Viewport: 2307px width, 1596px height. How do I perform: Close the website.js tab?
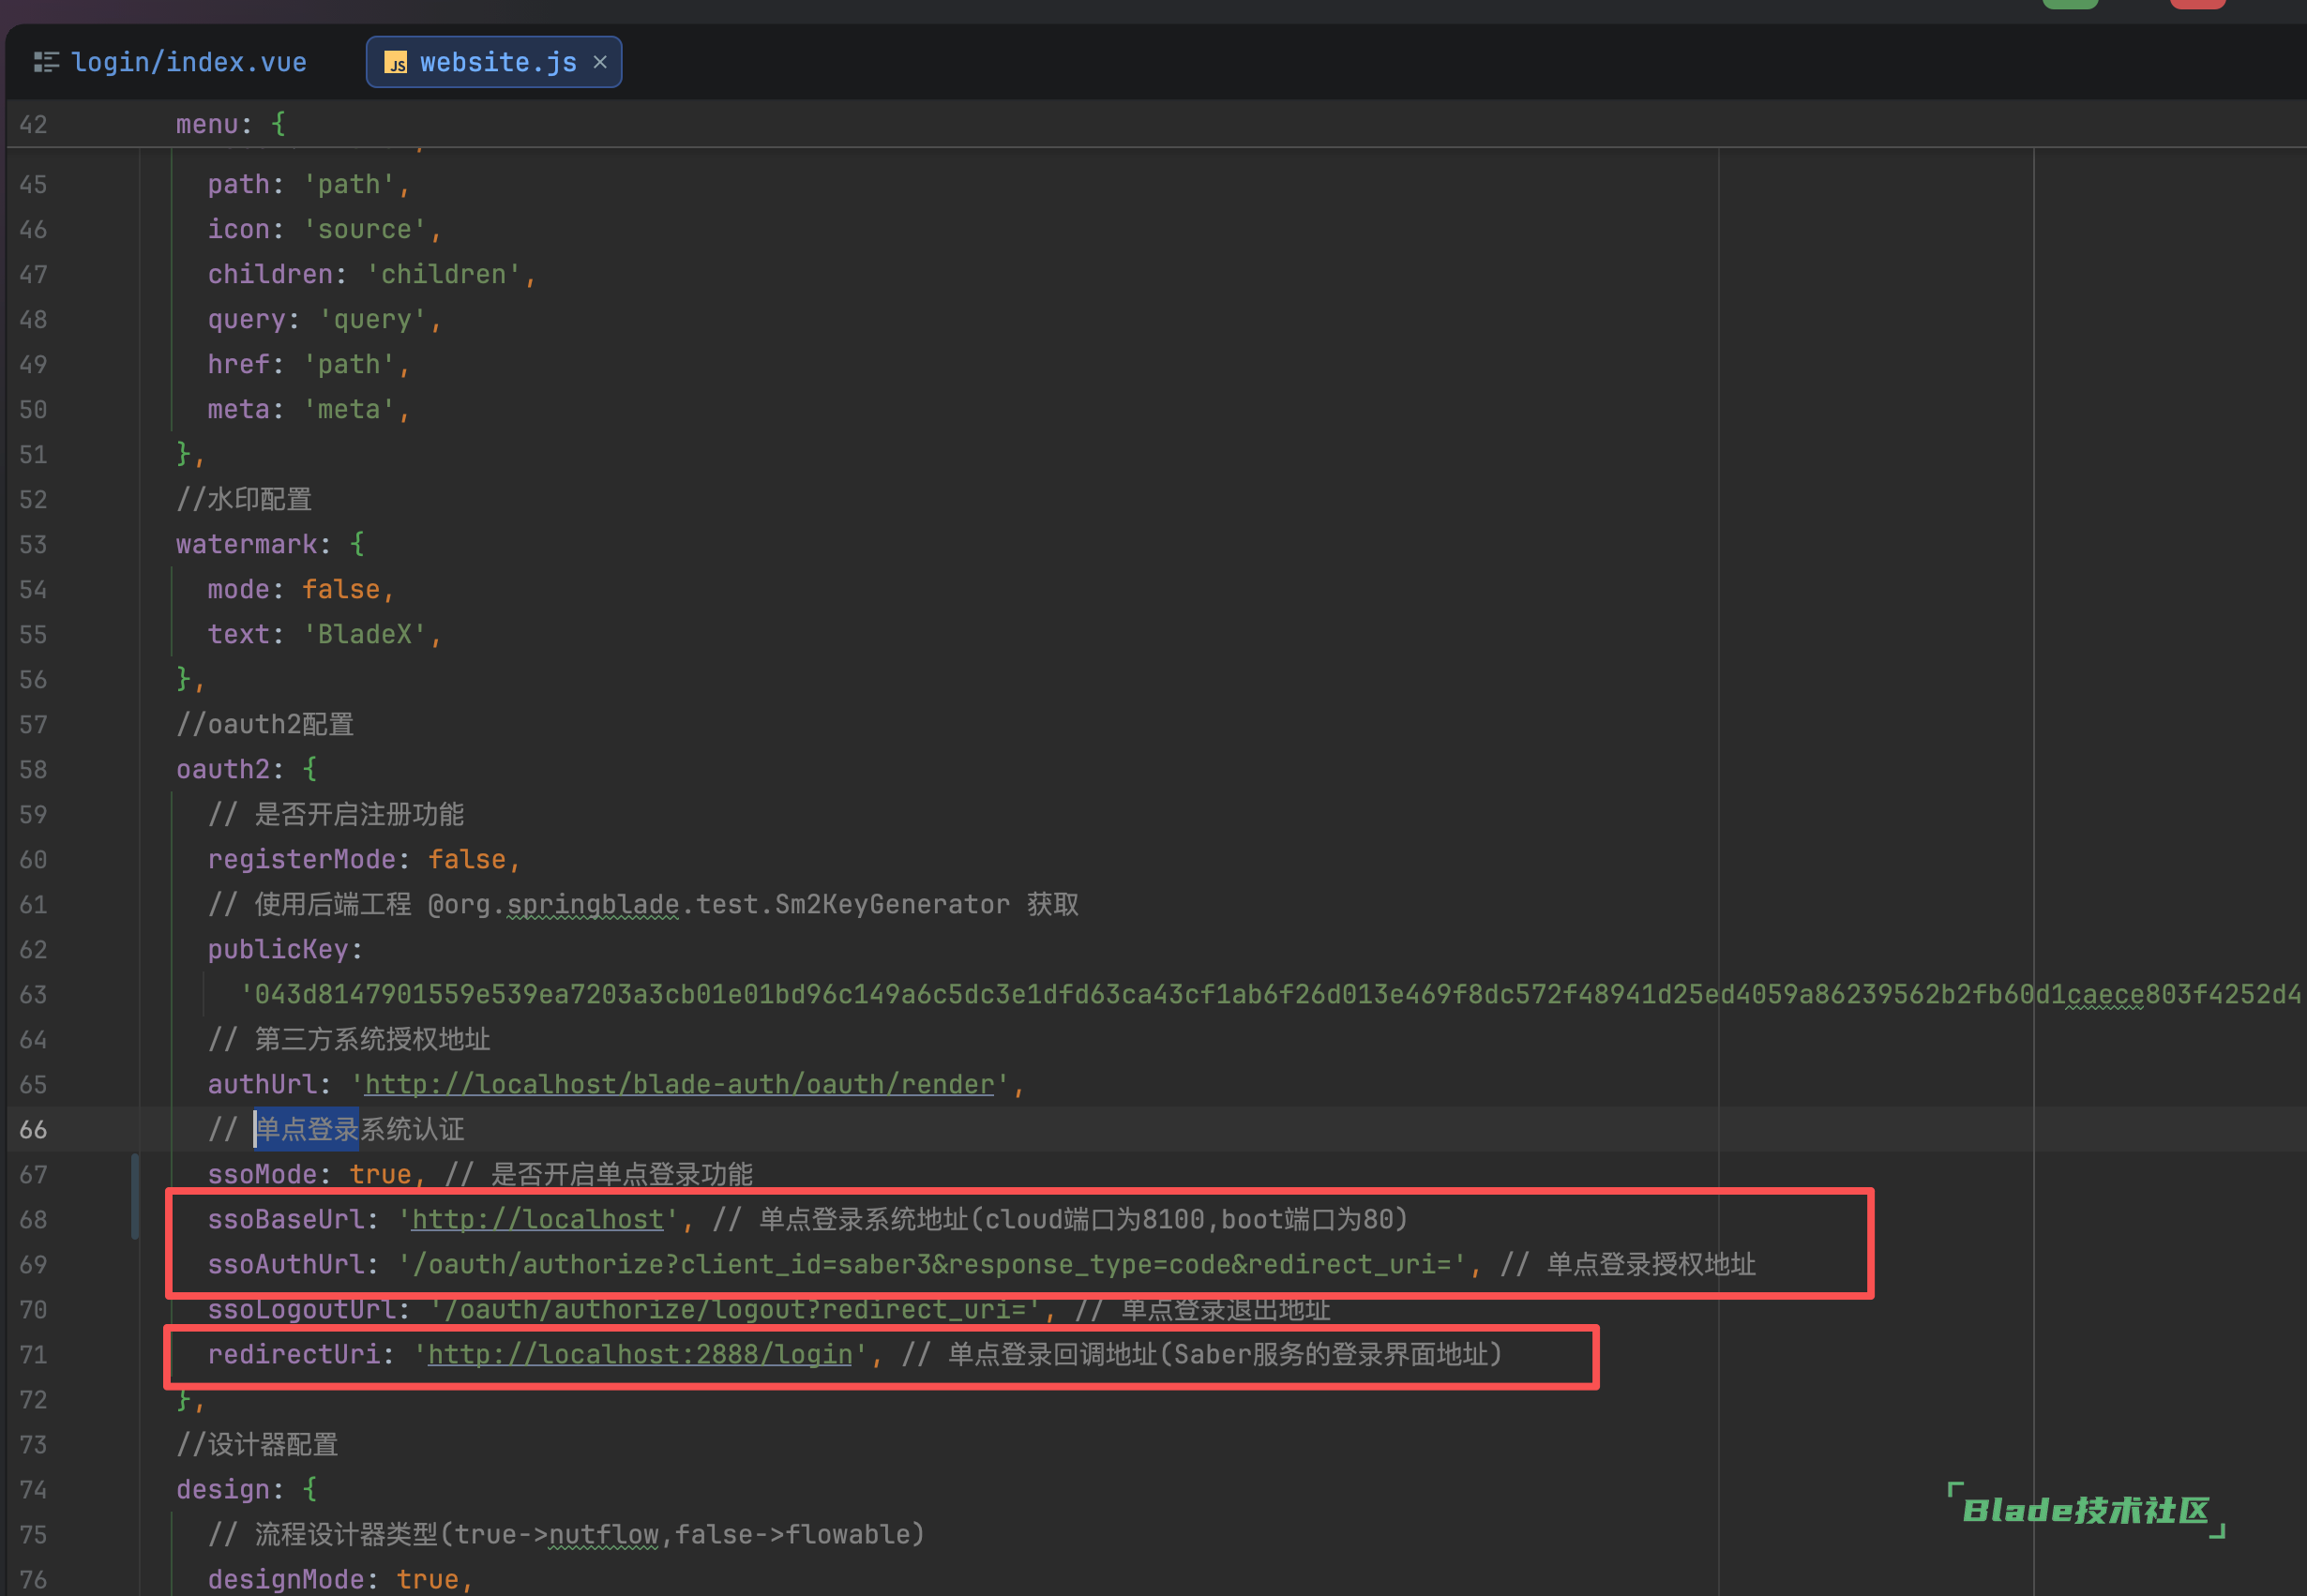(x=600, y=62)
